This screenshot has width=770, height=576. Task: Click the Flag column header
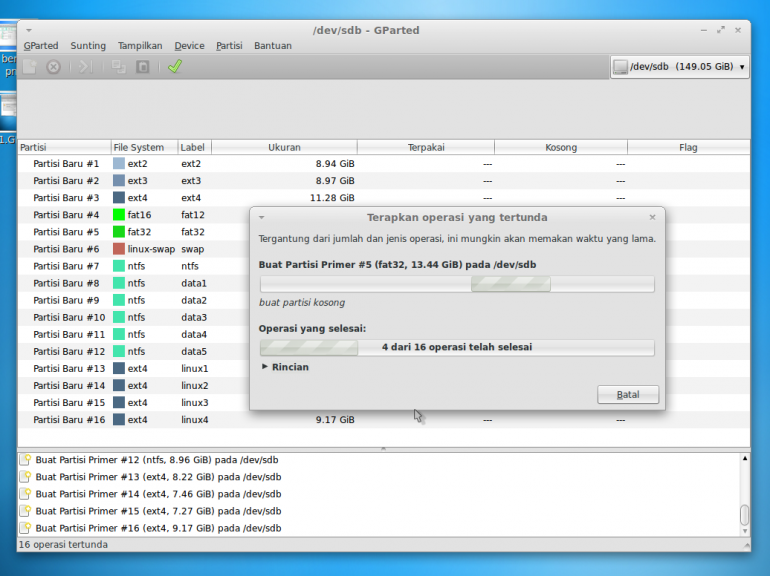[688, 147]
